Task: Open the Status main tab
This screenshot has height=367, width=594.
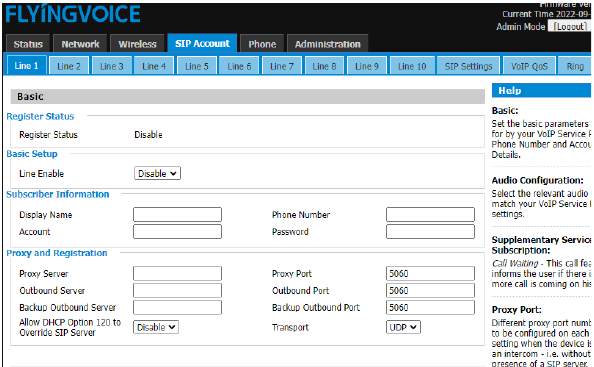Action: (x=28, y=44)
